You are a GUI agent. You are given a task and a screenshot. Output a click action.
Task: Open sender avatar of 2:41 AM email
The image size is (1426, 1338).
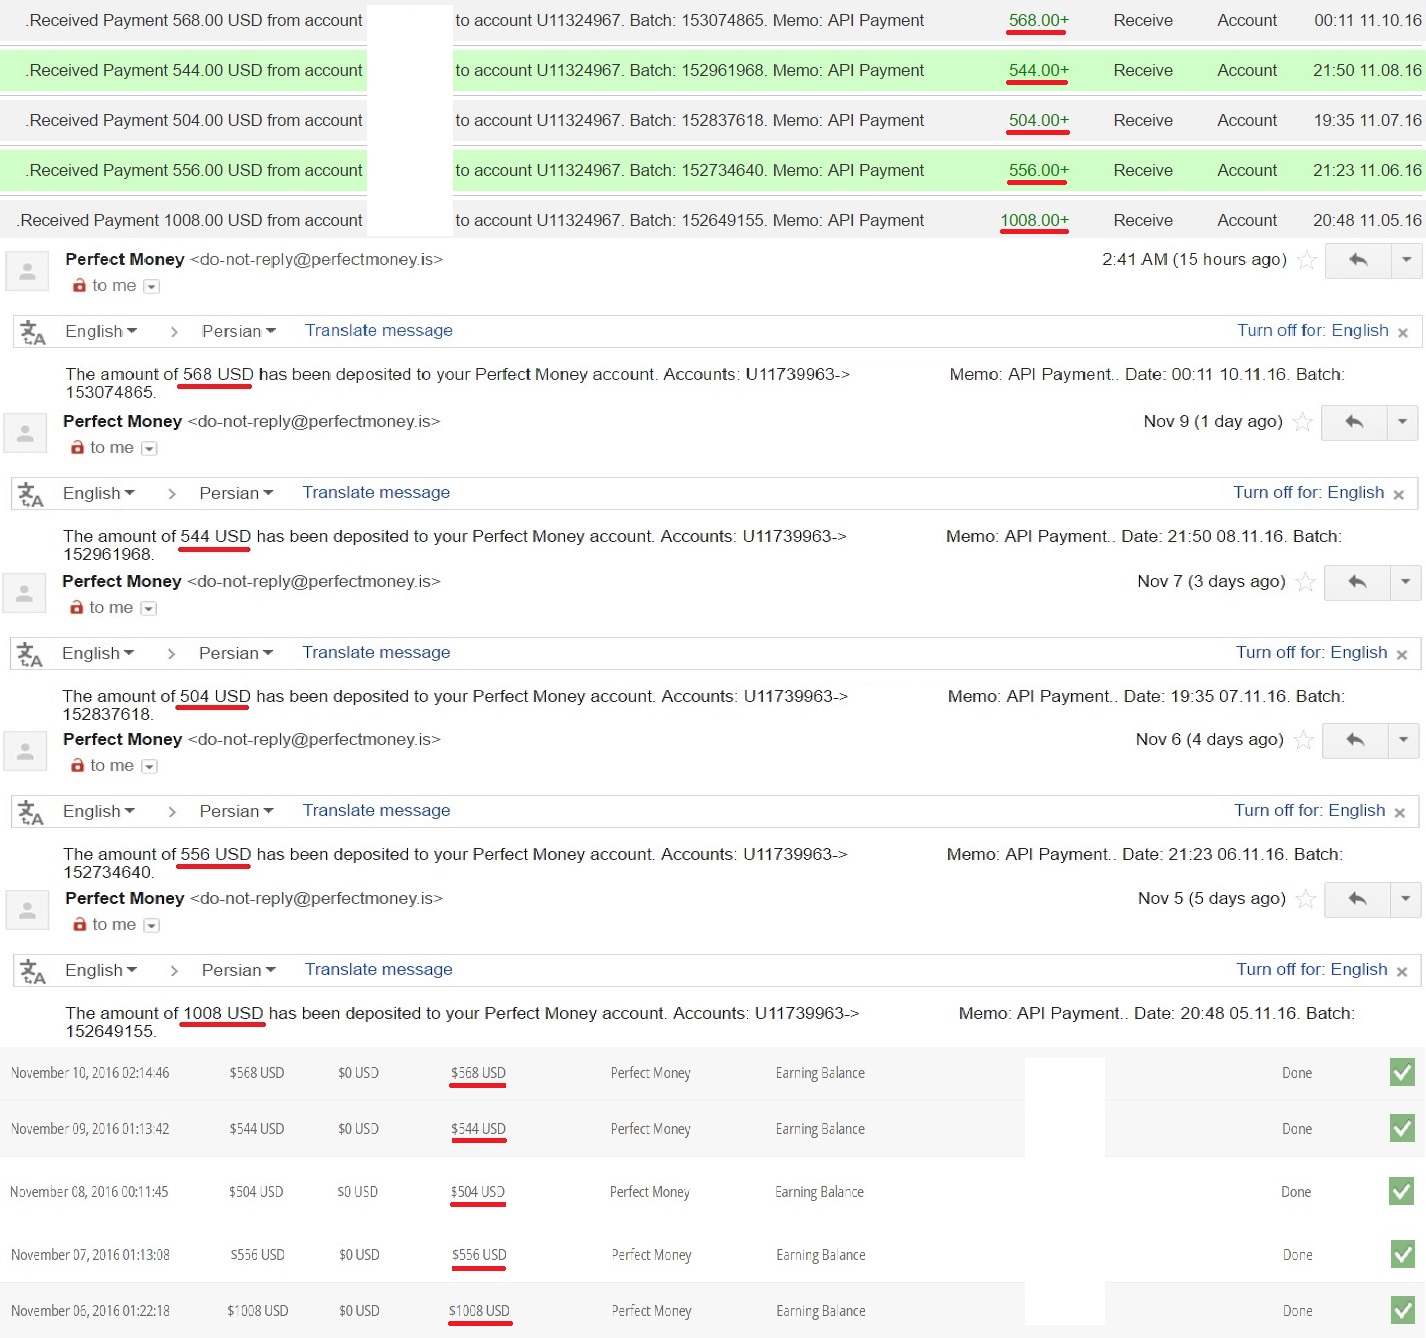click(27, 270)
